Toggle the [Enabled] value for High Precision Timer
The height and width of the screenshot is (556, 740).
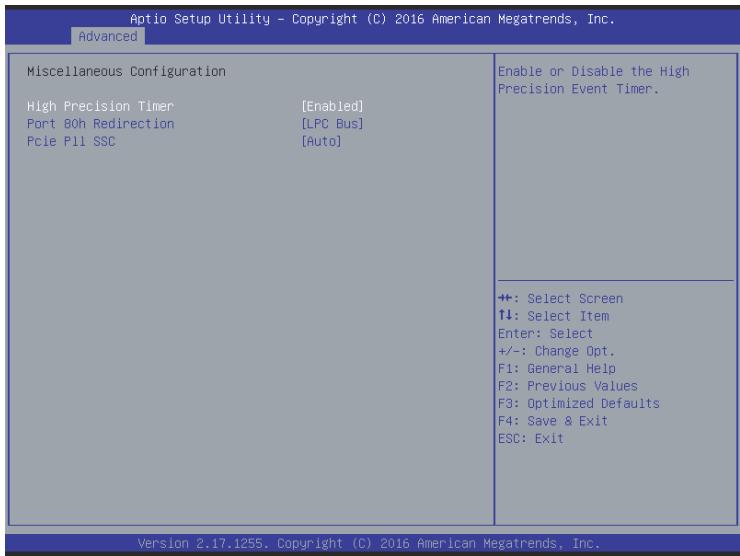[332, 106]
